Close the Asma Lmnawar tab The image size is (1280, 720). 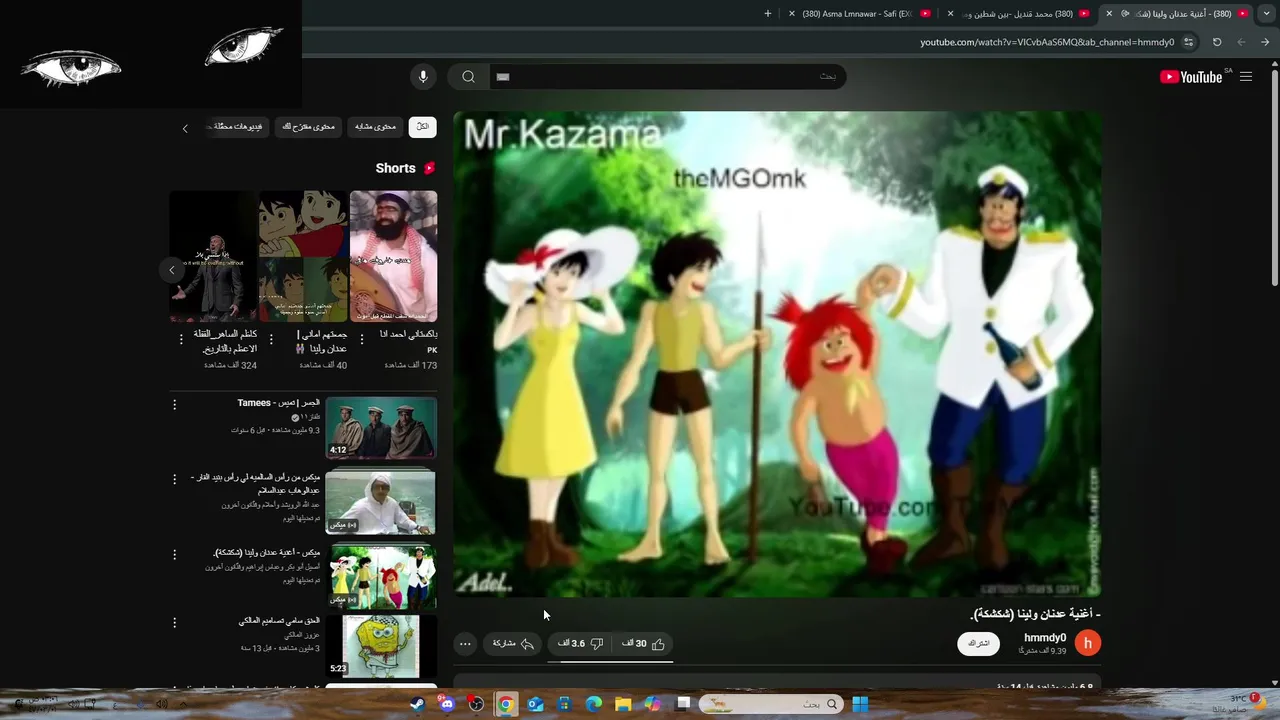(792, 14)
